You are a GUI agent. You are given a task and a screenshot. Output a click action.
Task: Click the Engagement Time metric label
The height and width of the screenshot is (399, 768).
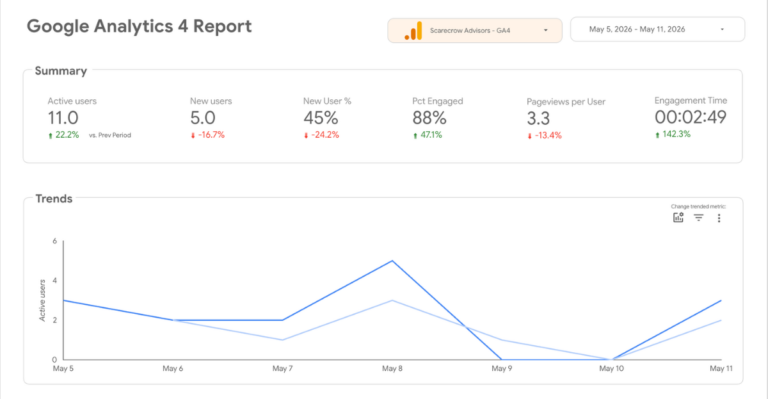click(691, 100)
